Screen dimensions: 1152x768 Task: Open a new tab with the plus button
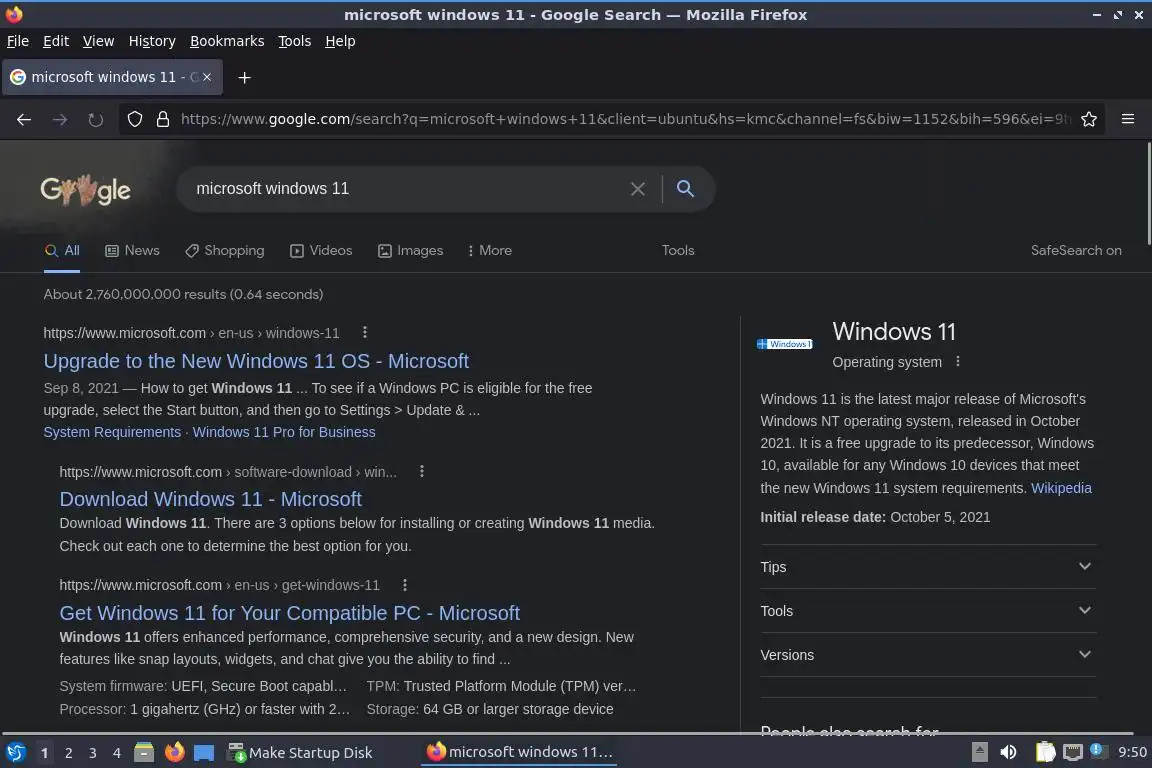pyautogui.click(x=245, y=77)
